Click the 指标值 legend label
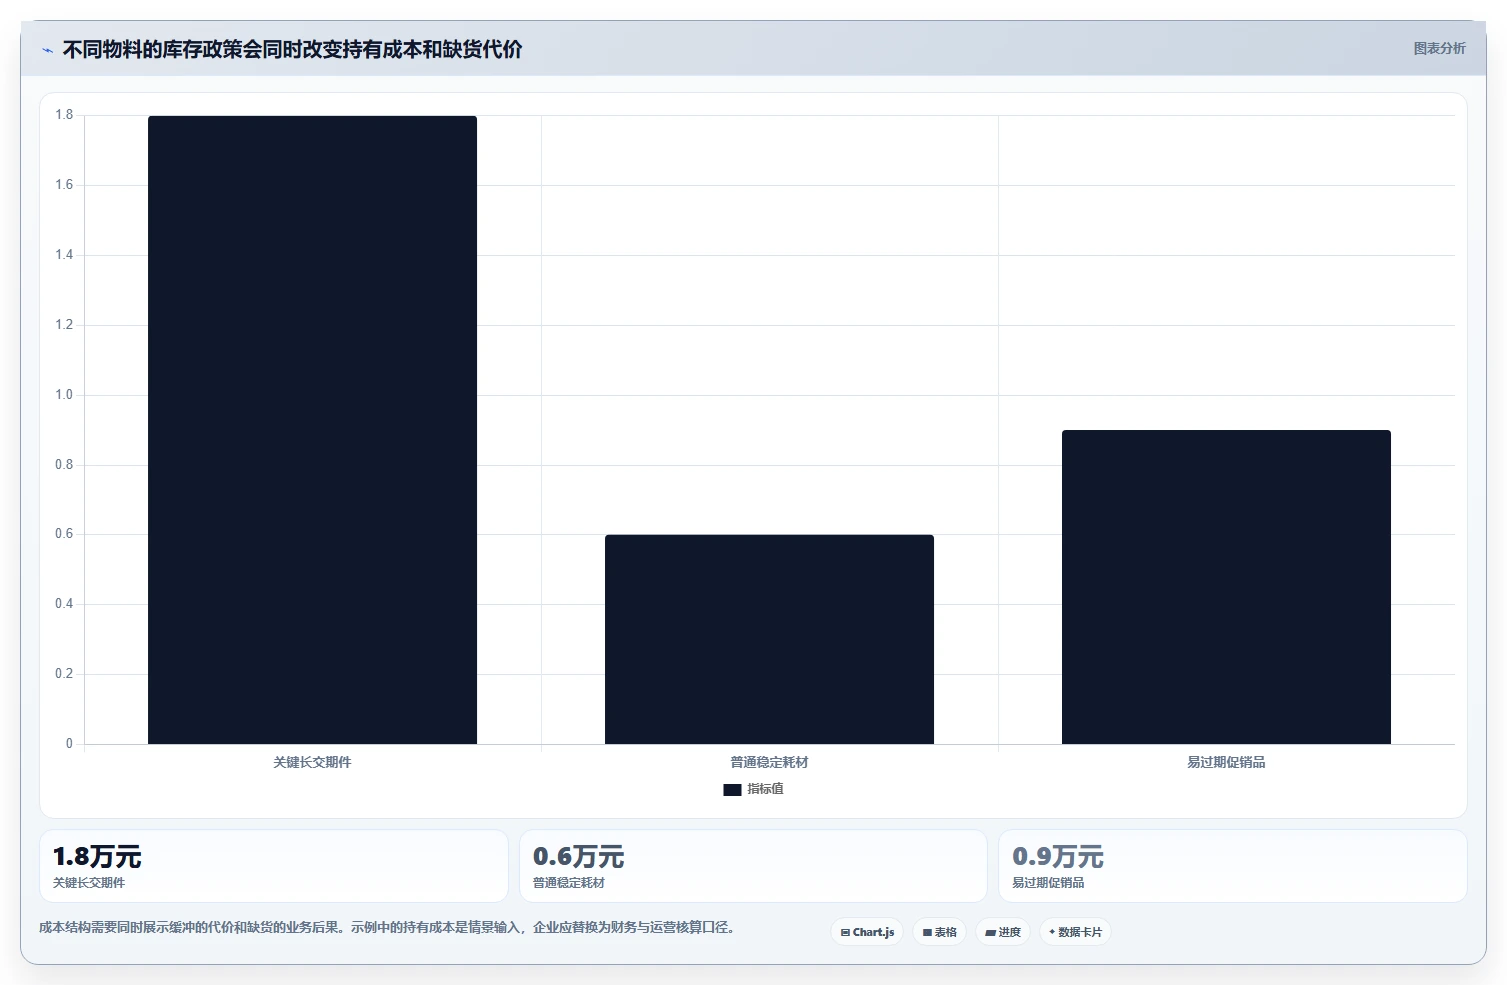The image size is (1507, 985). (765, 789)
